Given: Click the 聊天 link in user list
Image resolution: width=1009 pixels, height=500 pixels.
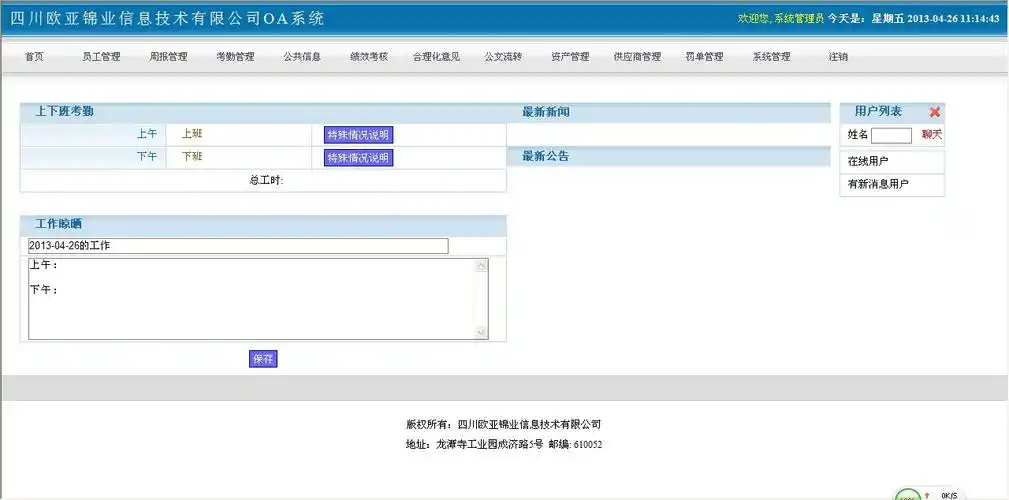Looking at the screenshot, I should tap(931, 134).
